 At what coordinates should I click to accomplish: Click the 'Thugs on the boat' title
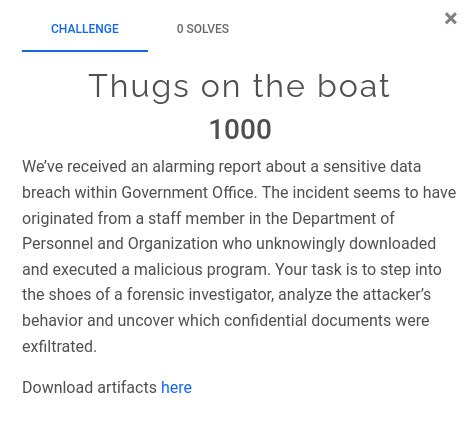tap(239, 87)
